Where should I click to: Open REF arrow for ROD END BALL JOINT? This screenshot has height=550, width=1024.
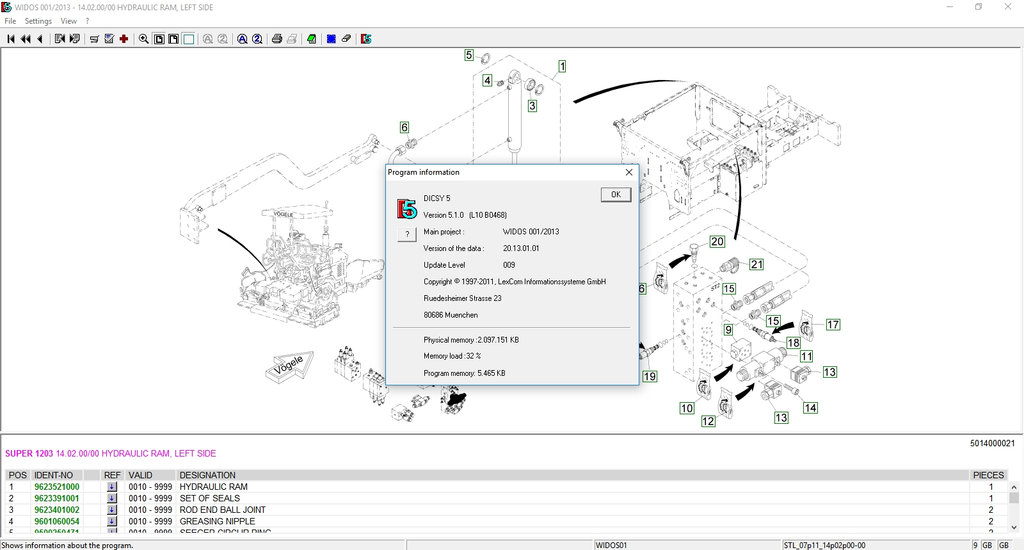point(112,510)
